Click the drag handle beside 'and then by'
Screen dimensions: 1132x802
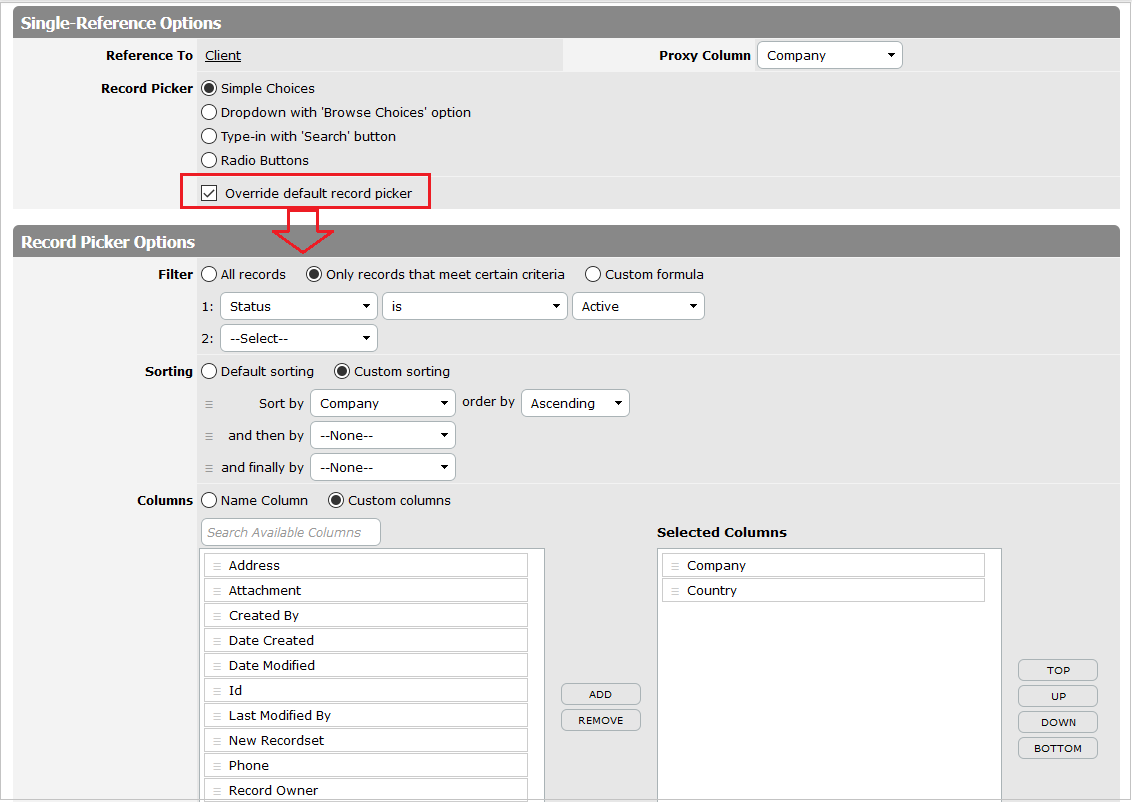tap(209, 436)
